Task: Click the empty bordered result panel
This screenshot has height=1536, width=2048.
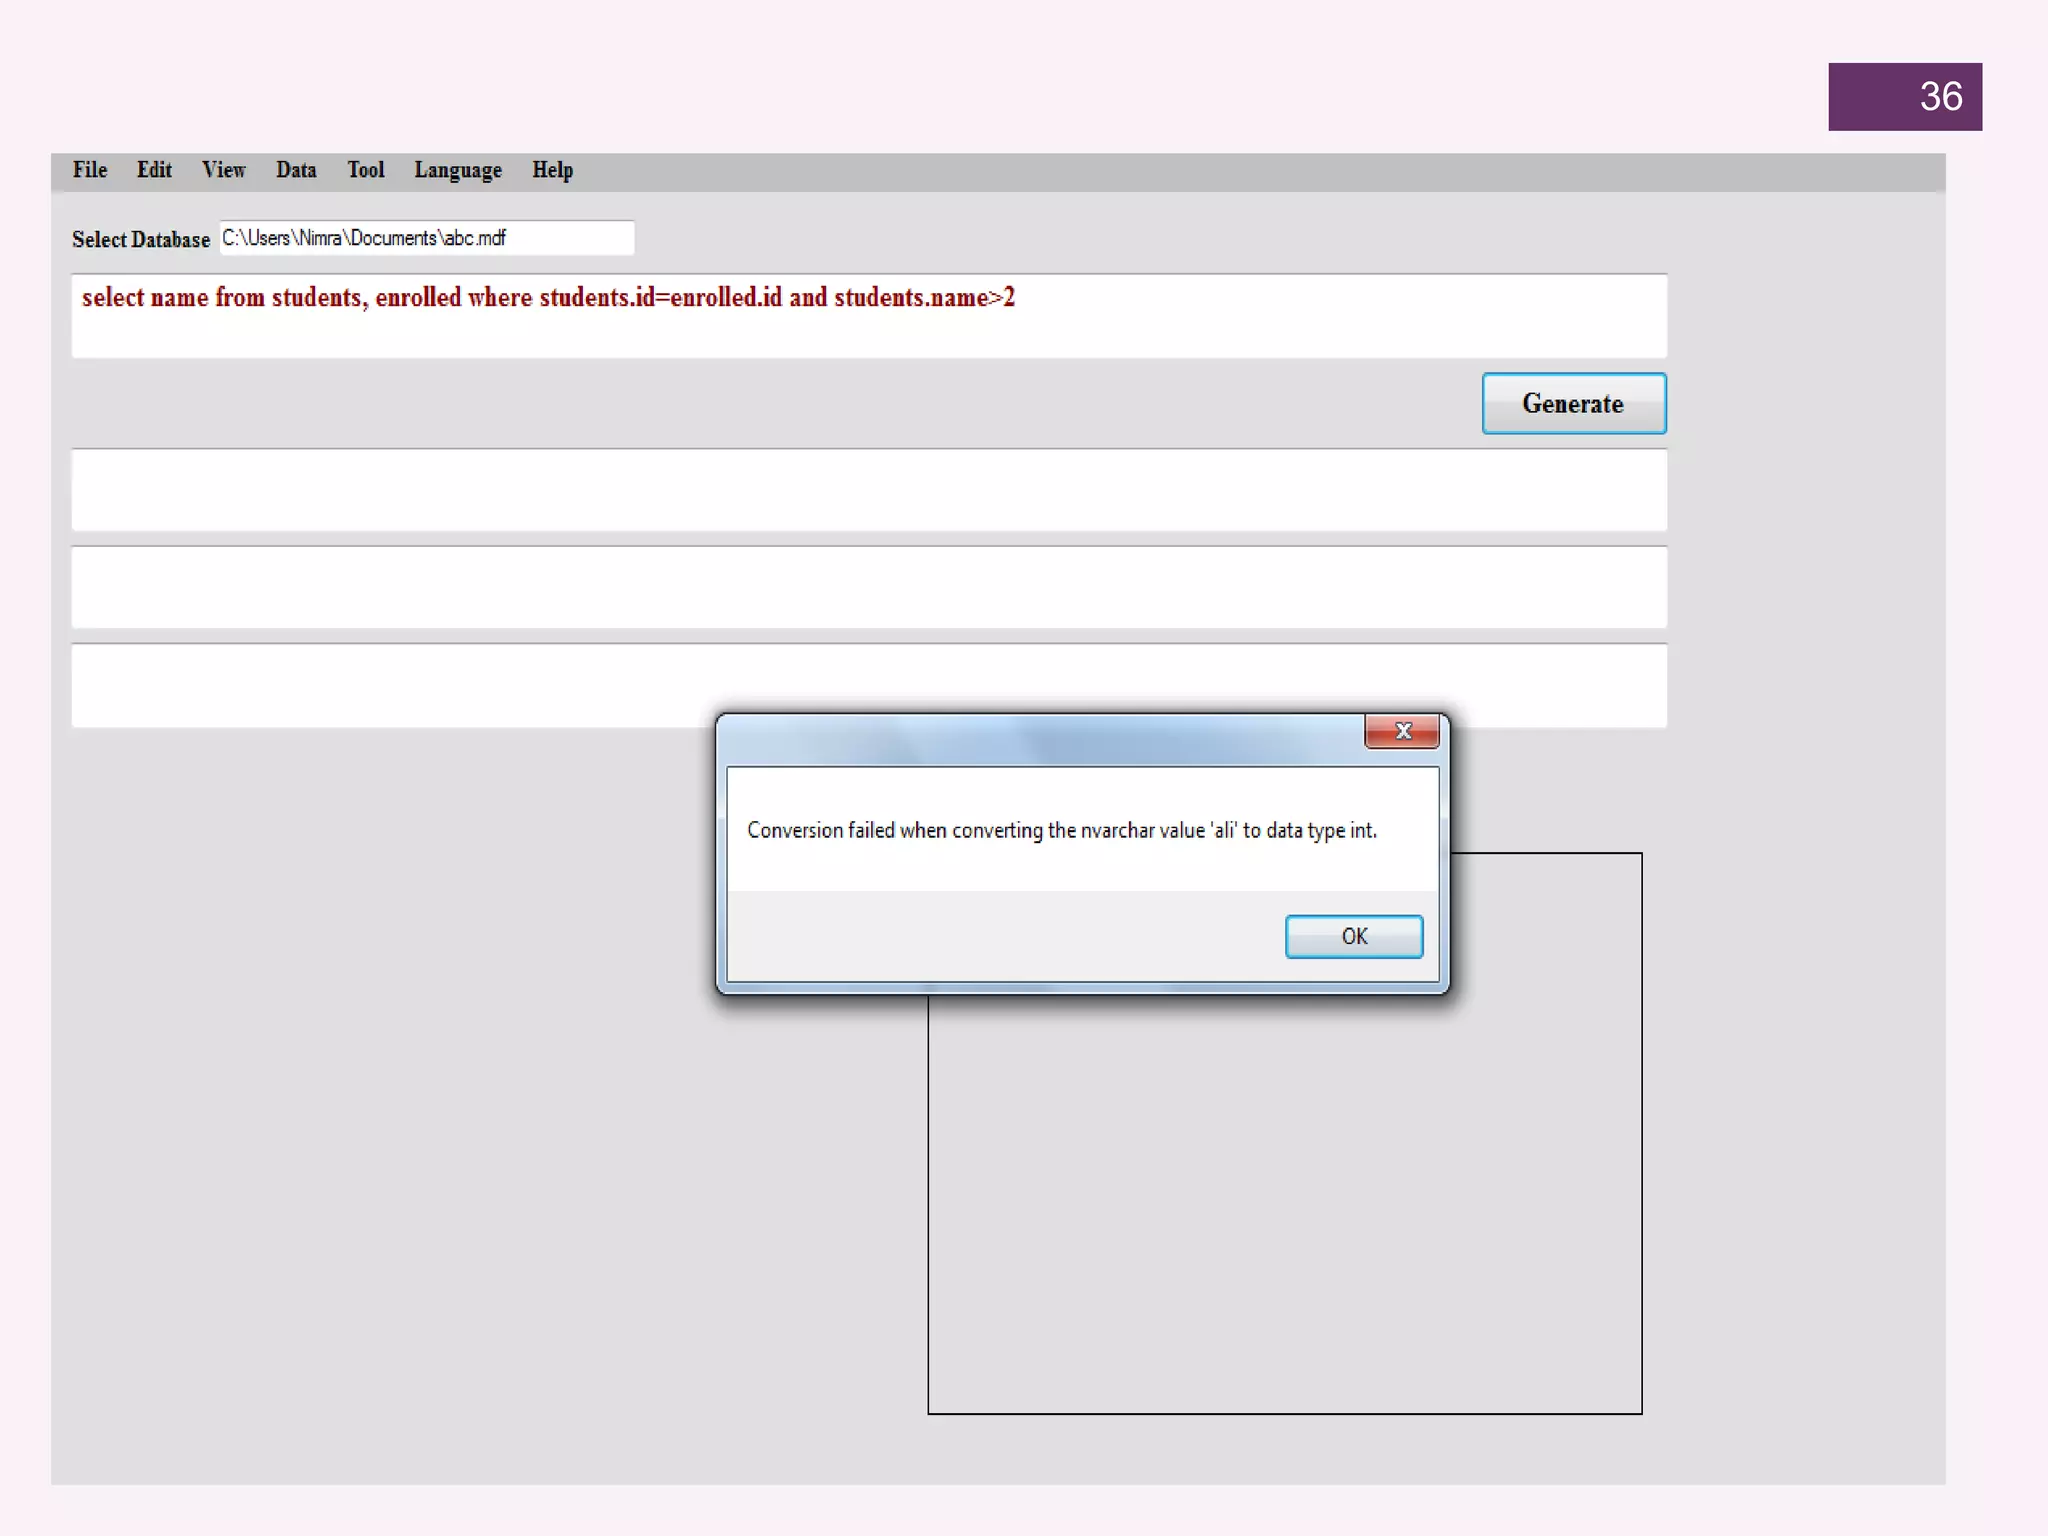Action: click(1284, 1200)
